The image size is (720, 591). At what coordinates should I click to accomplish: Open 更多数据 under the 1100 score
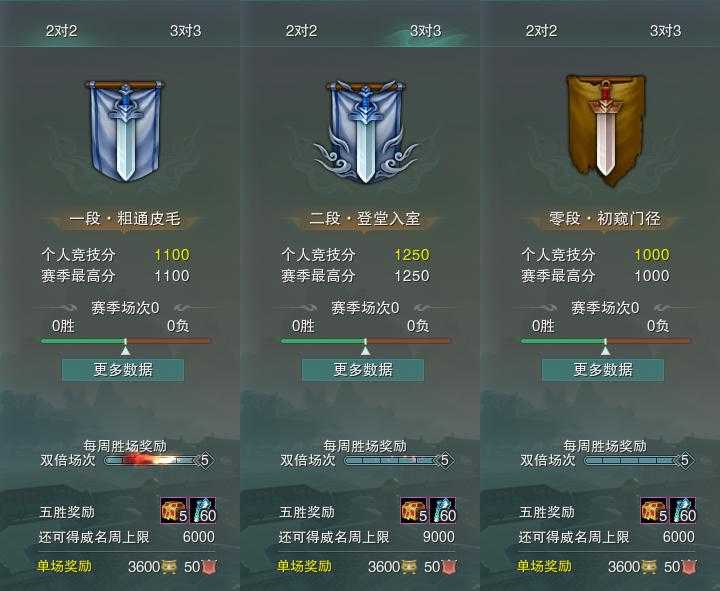123,370
